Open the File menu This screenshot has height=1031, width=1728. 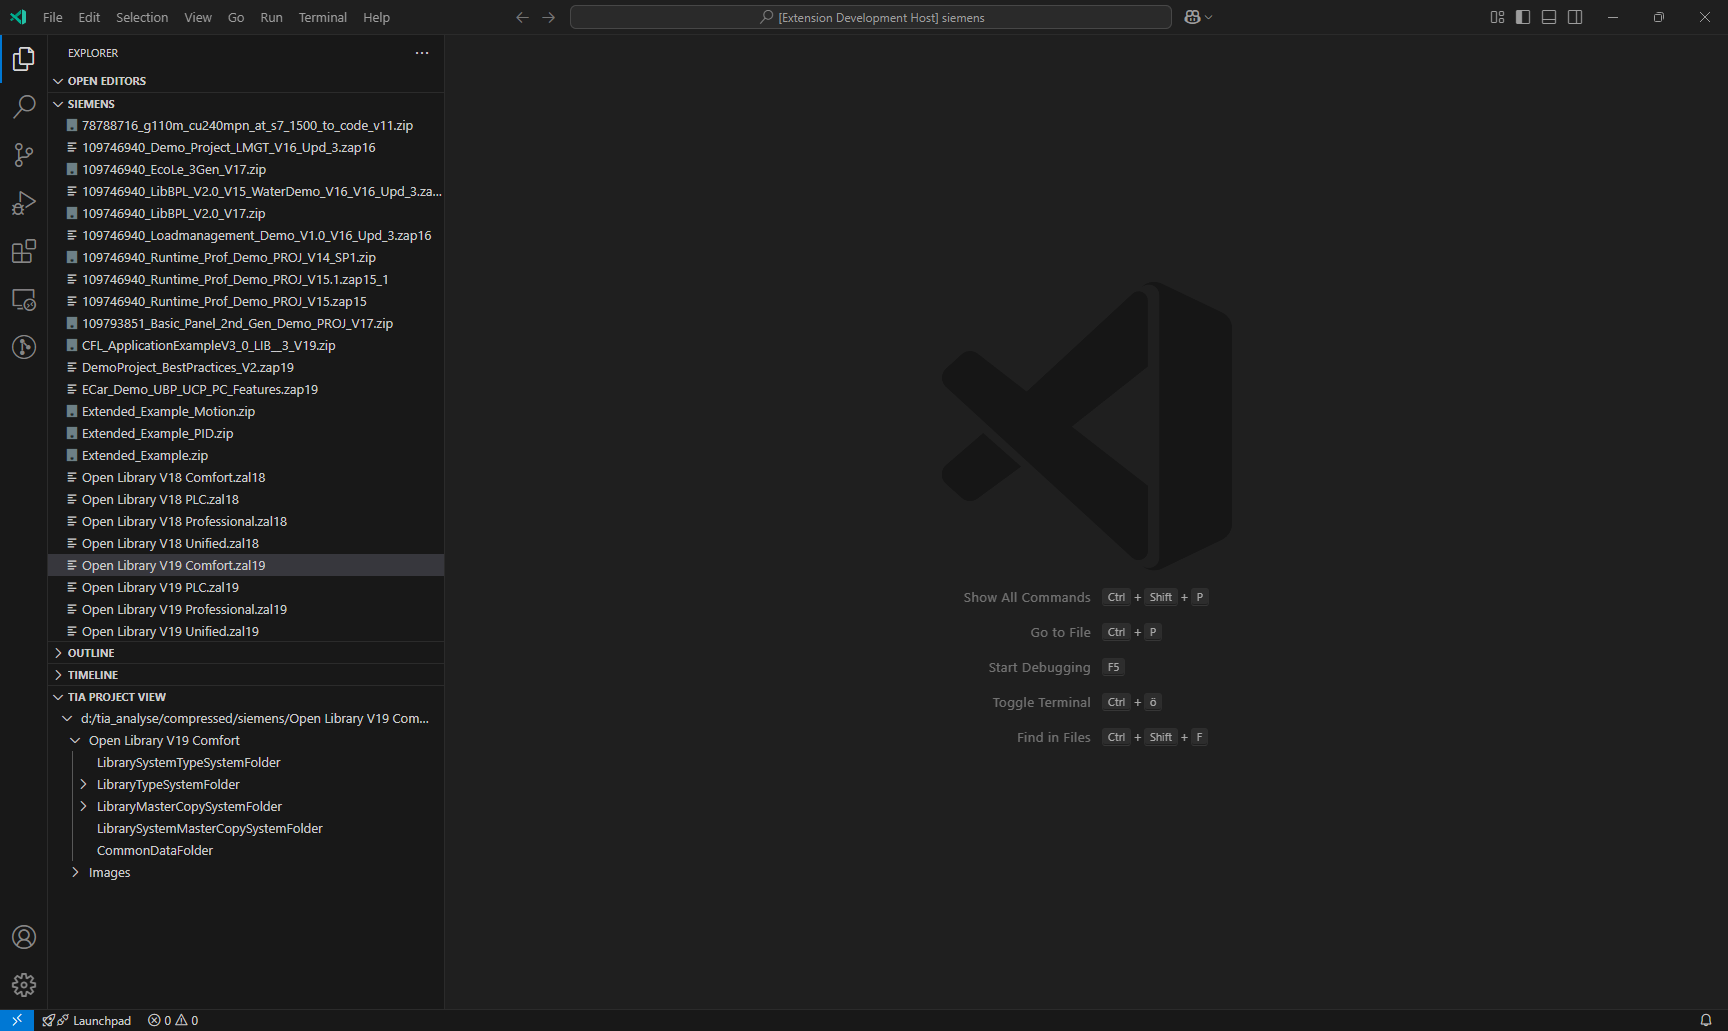click(x=53, y=17)
